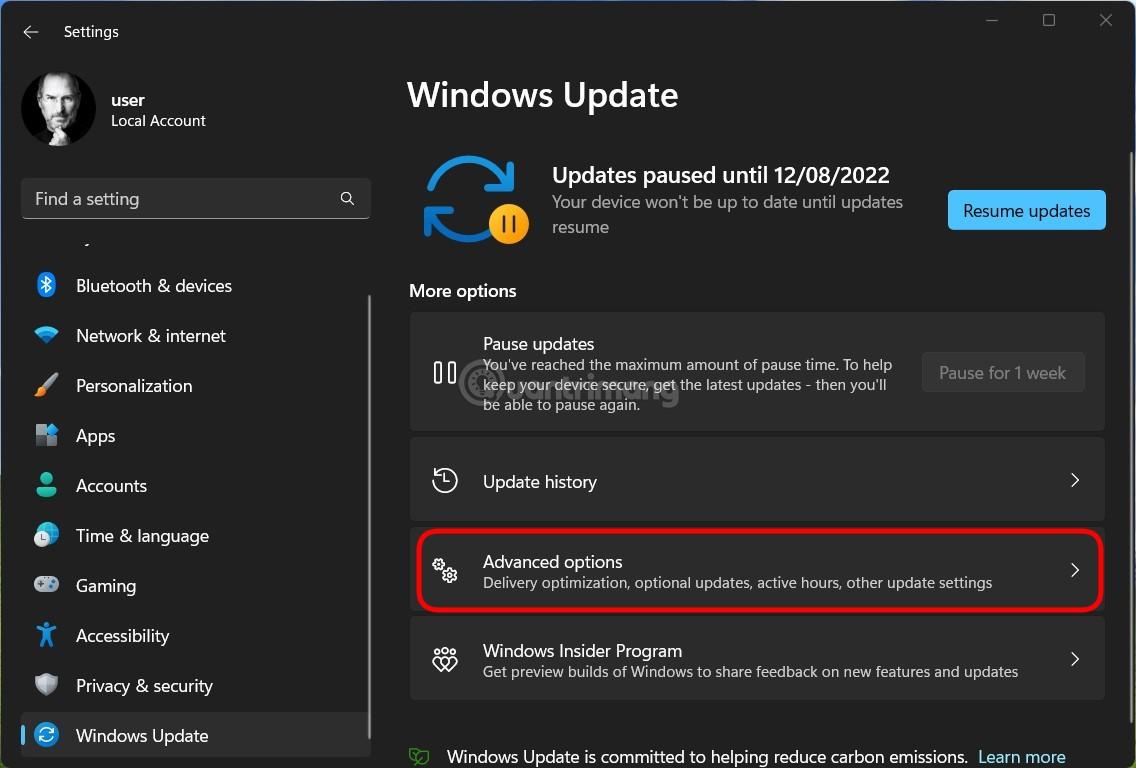Click the Gaming controller icon

(46, 584)
